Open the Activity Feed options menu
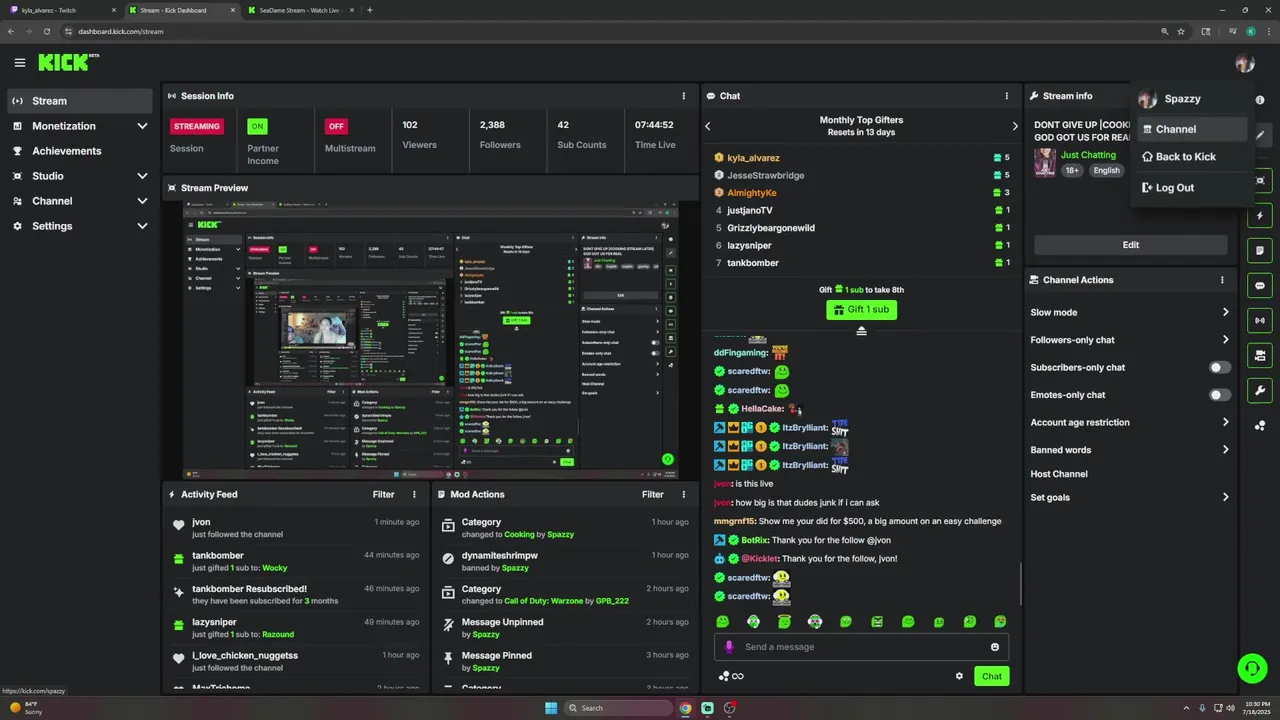Image resolution: width=1280 pixels, height=720 pixels. click(x=414, y=494)
